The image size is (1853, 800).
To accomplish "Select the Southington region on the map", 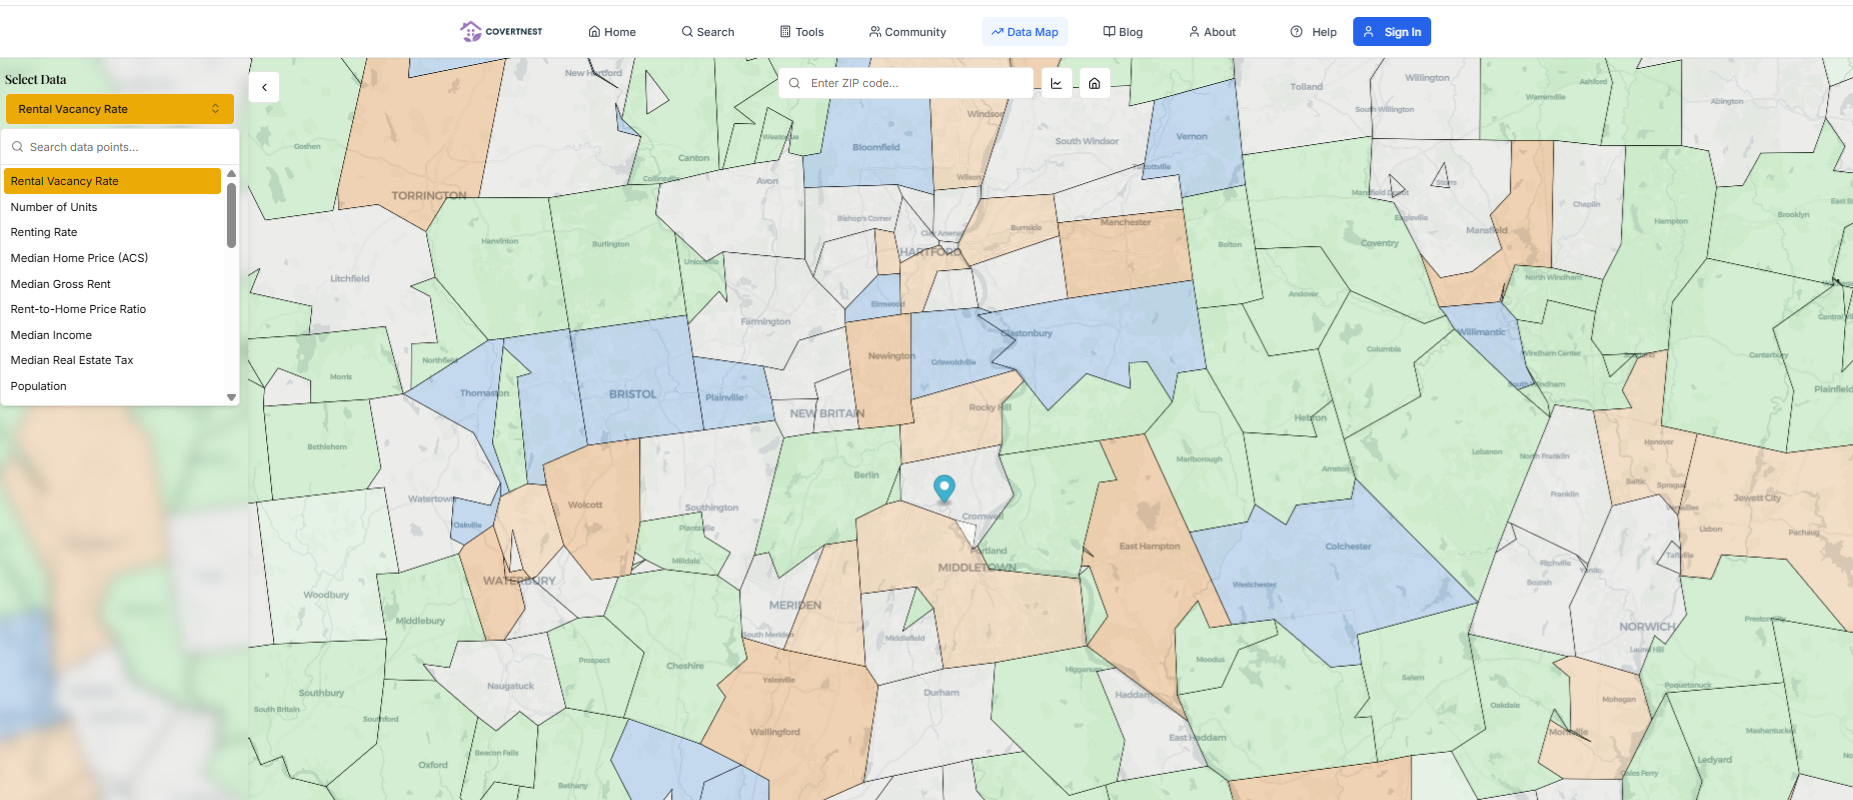I will (x=712, y=507).
